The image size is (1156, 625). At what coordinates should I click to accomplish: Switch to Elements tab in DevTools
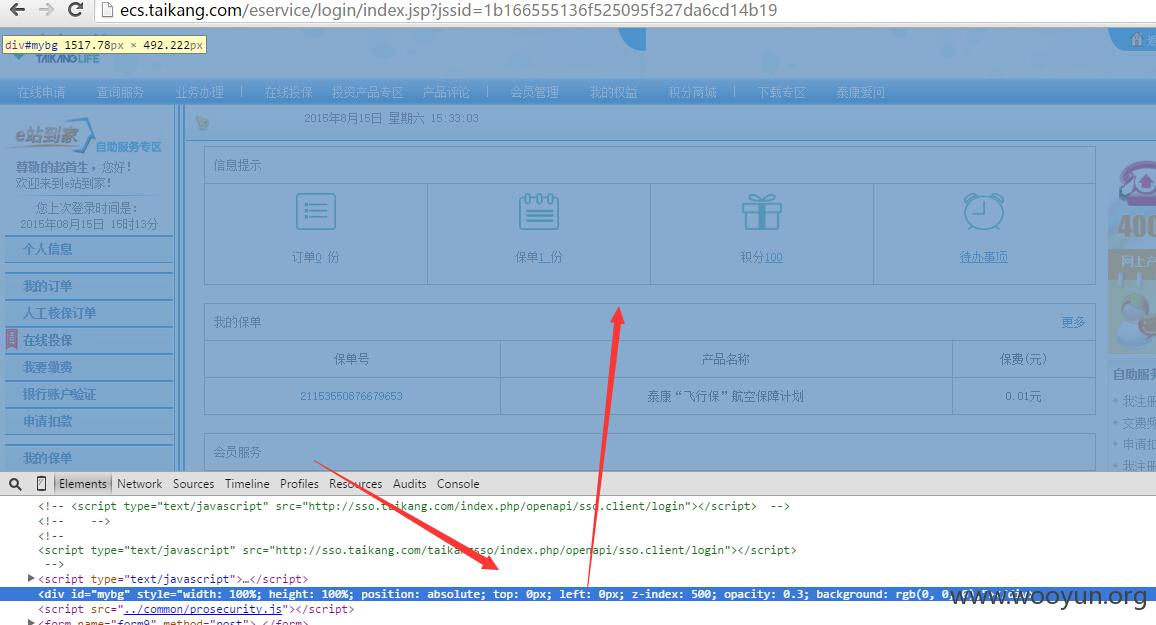(x=83, y=483)
